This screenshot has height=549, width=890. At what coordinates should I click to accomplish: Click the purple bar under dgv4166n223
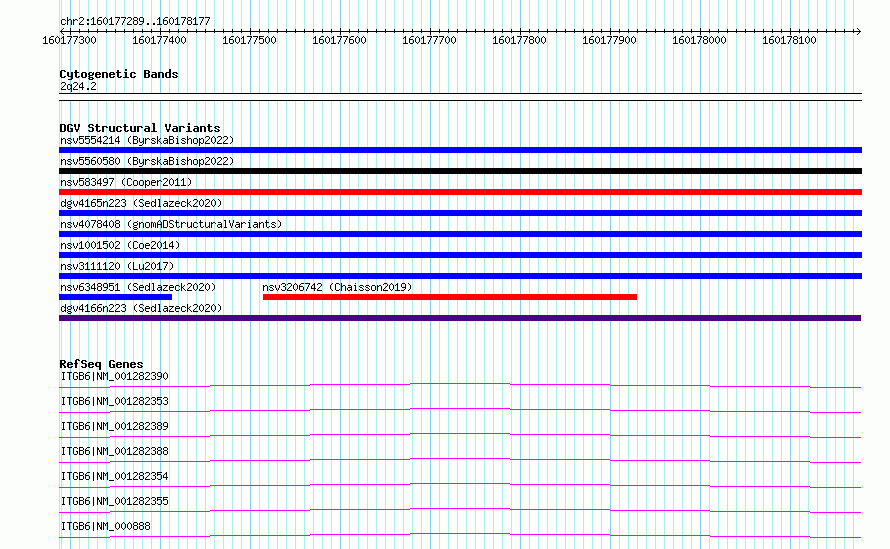point(460,318)
